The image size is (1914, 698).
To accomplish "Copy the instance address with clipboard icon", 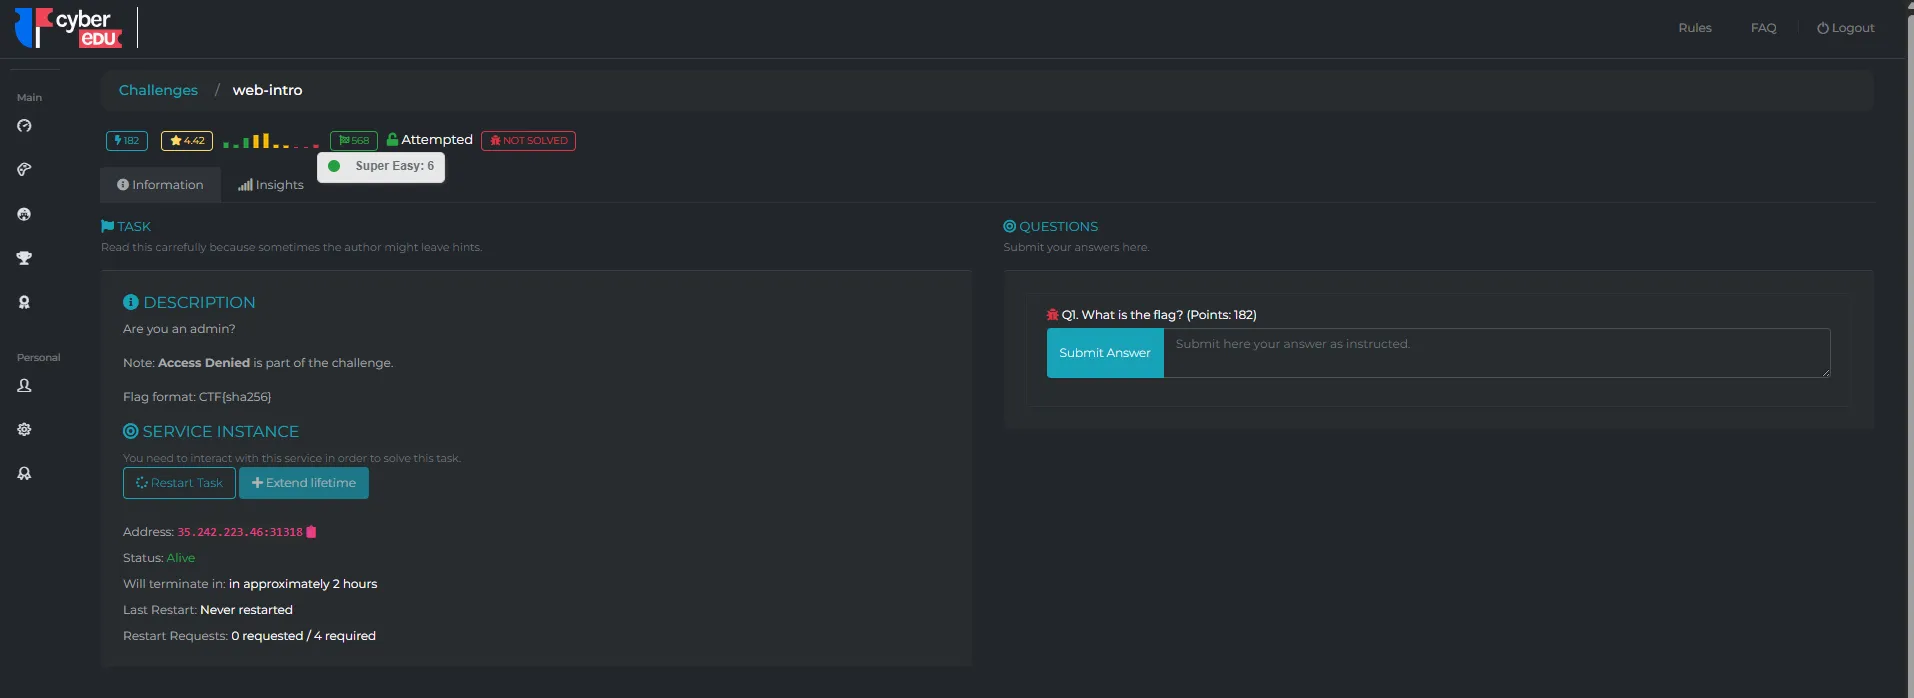I will pyautogui.click(x=311, y=532).
